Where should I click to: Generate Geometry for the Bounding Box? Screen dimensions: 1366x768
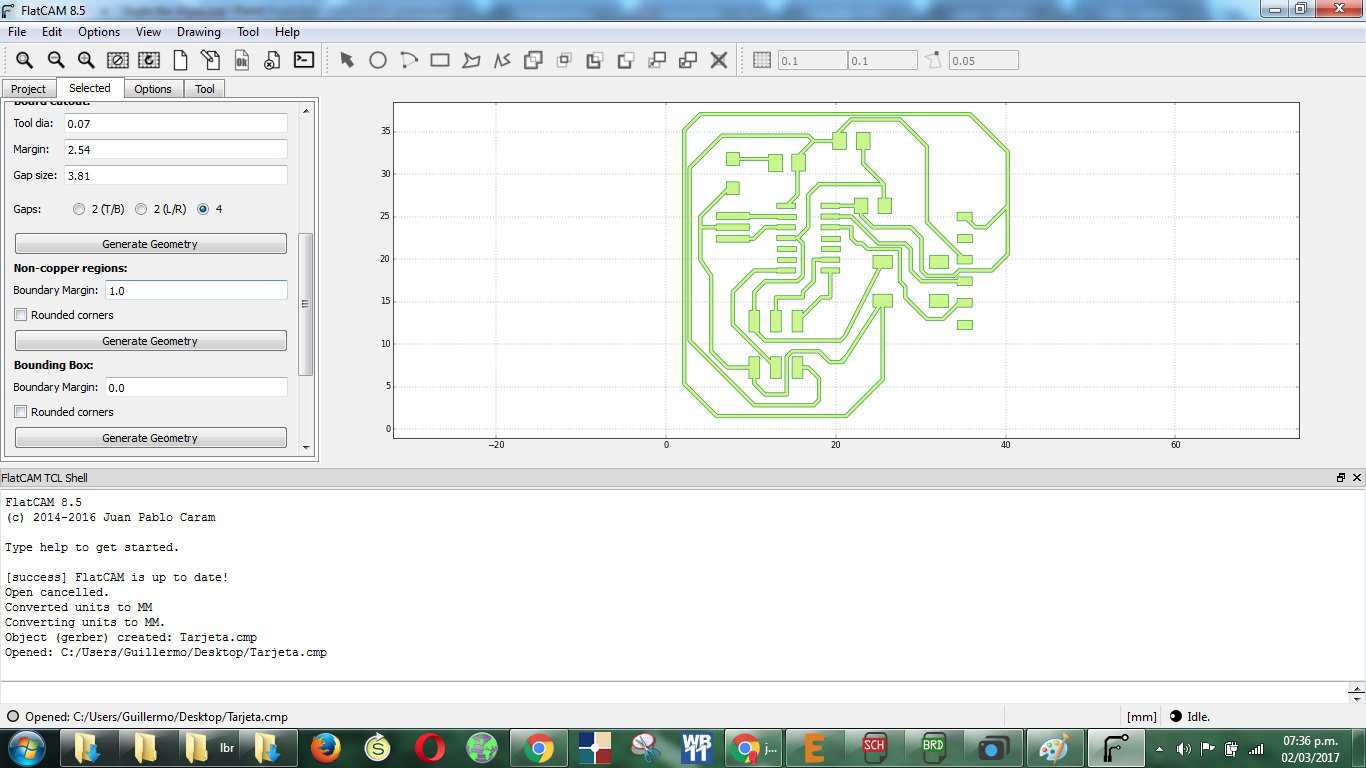click(x=150, y=438)
